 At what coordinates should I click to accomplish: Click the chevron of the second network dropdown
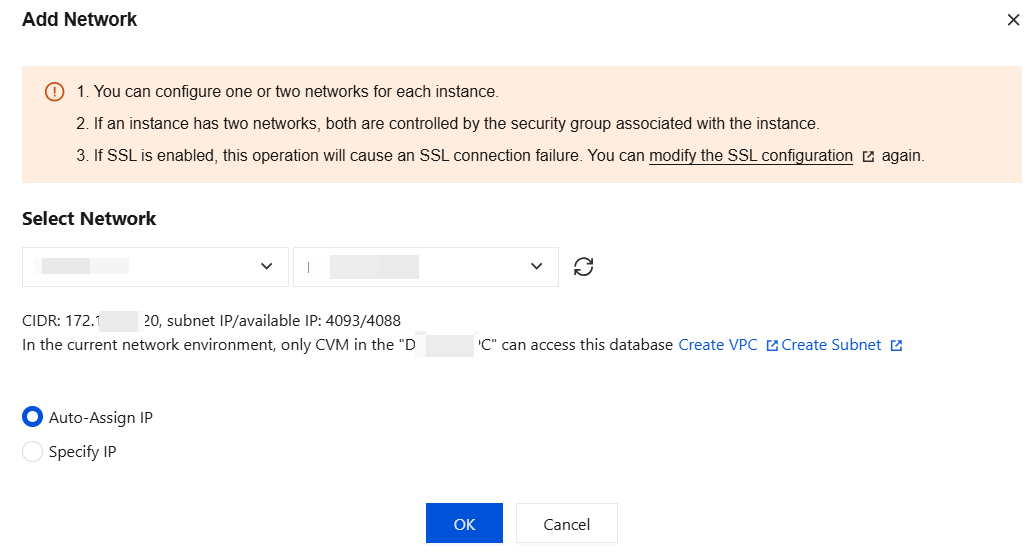(536, 267)
